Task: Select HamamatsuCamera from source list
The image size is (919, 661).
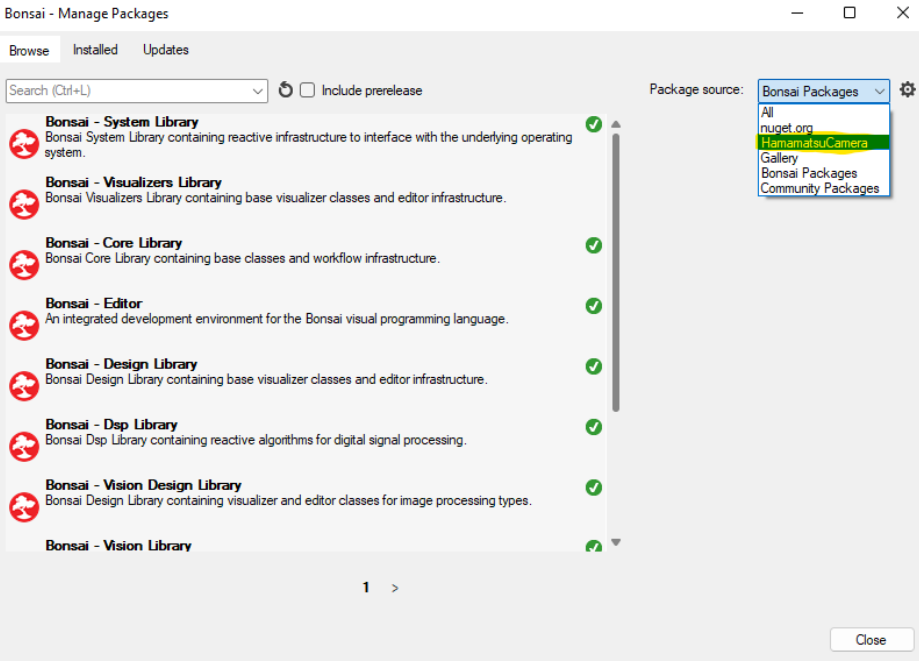Action: [814, 143]
